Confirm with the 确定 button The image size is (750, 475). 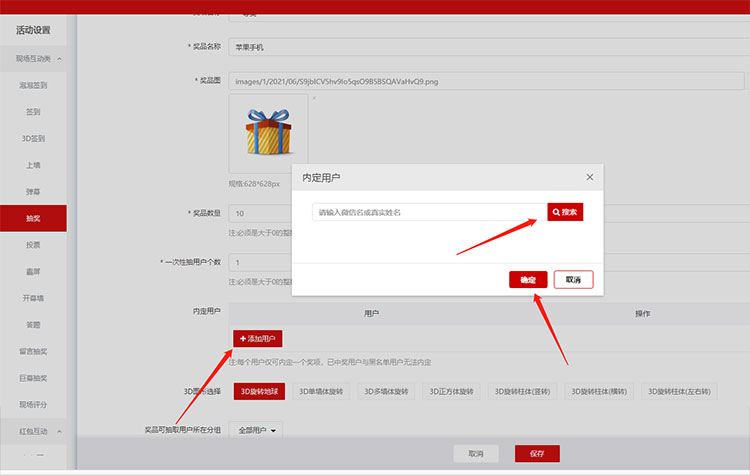[x=528, y=279]
